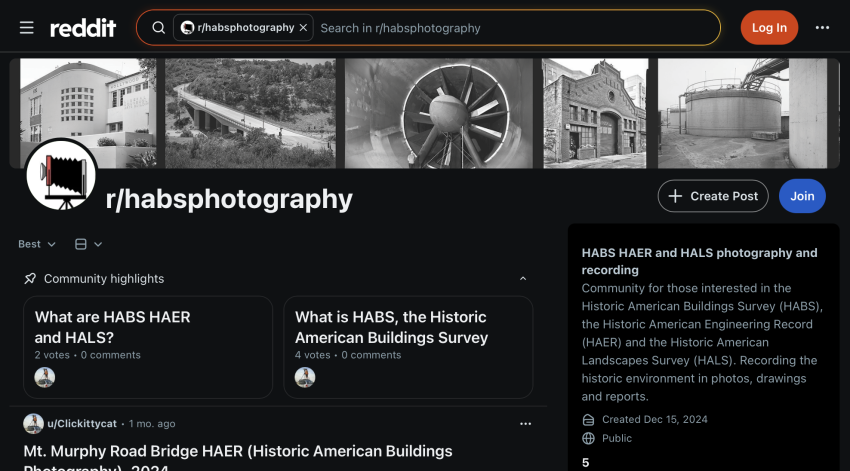The width and height of the screenshot is (850, 471).
Task: Click the wind tunnel fan banner photo
Action: pyautogui.click(x=439, y=113)
